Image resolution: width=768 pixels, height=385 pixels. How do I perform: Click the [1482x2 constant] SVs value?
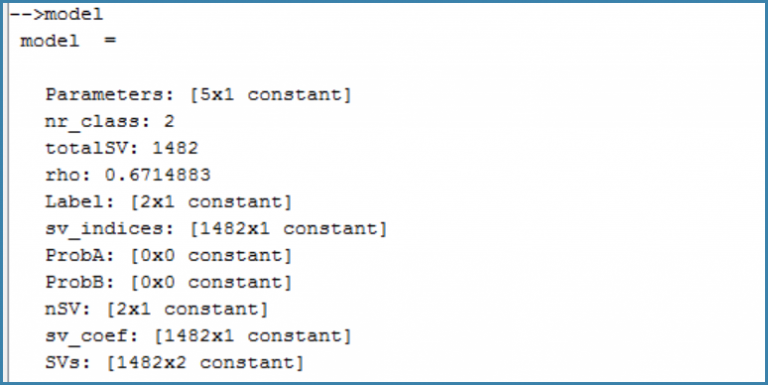point(204,363)
